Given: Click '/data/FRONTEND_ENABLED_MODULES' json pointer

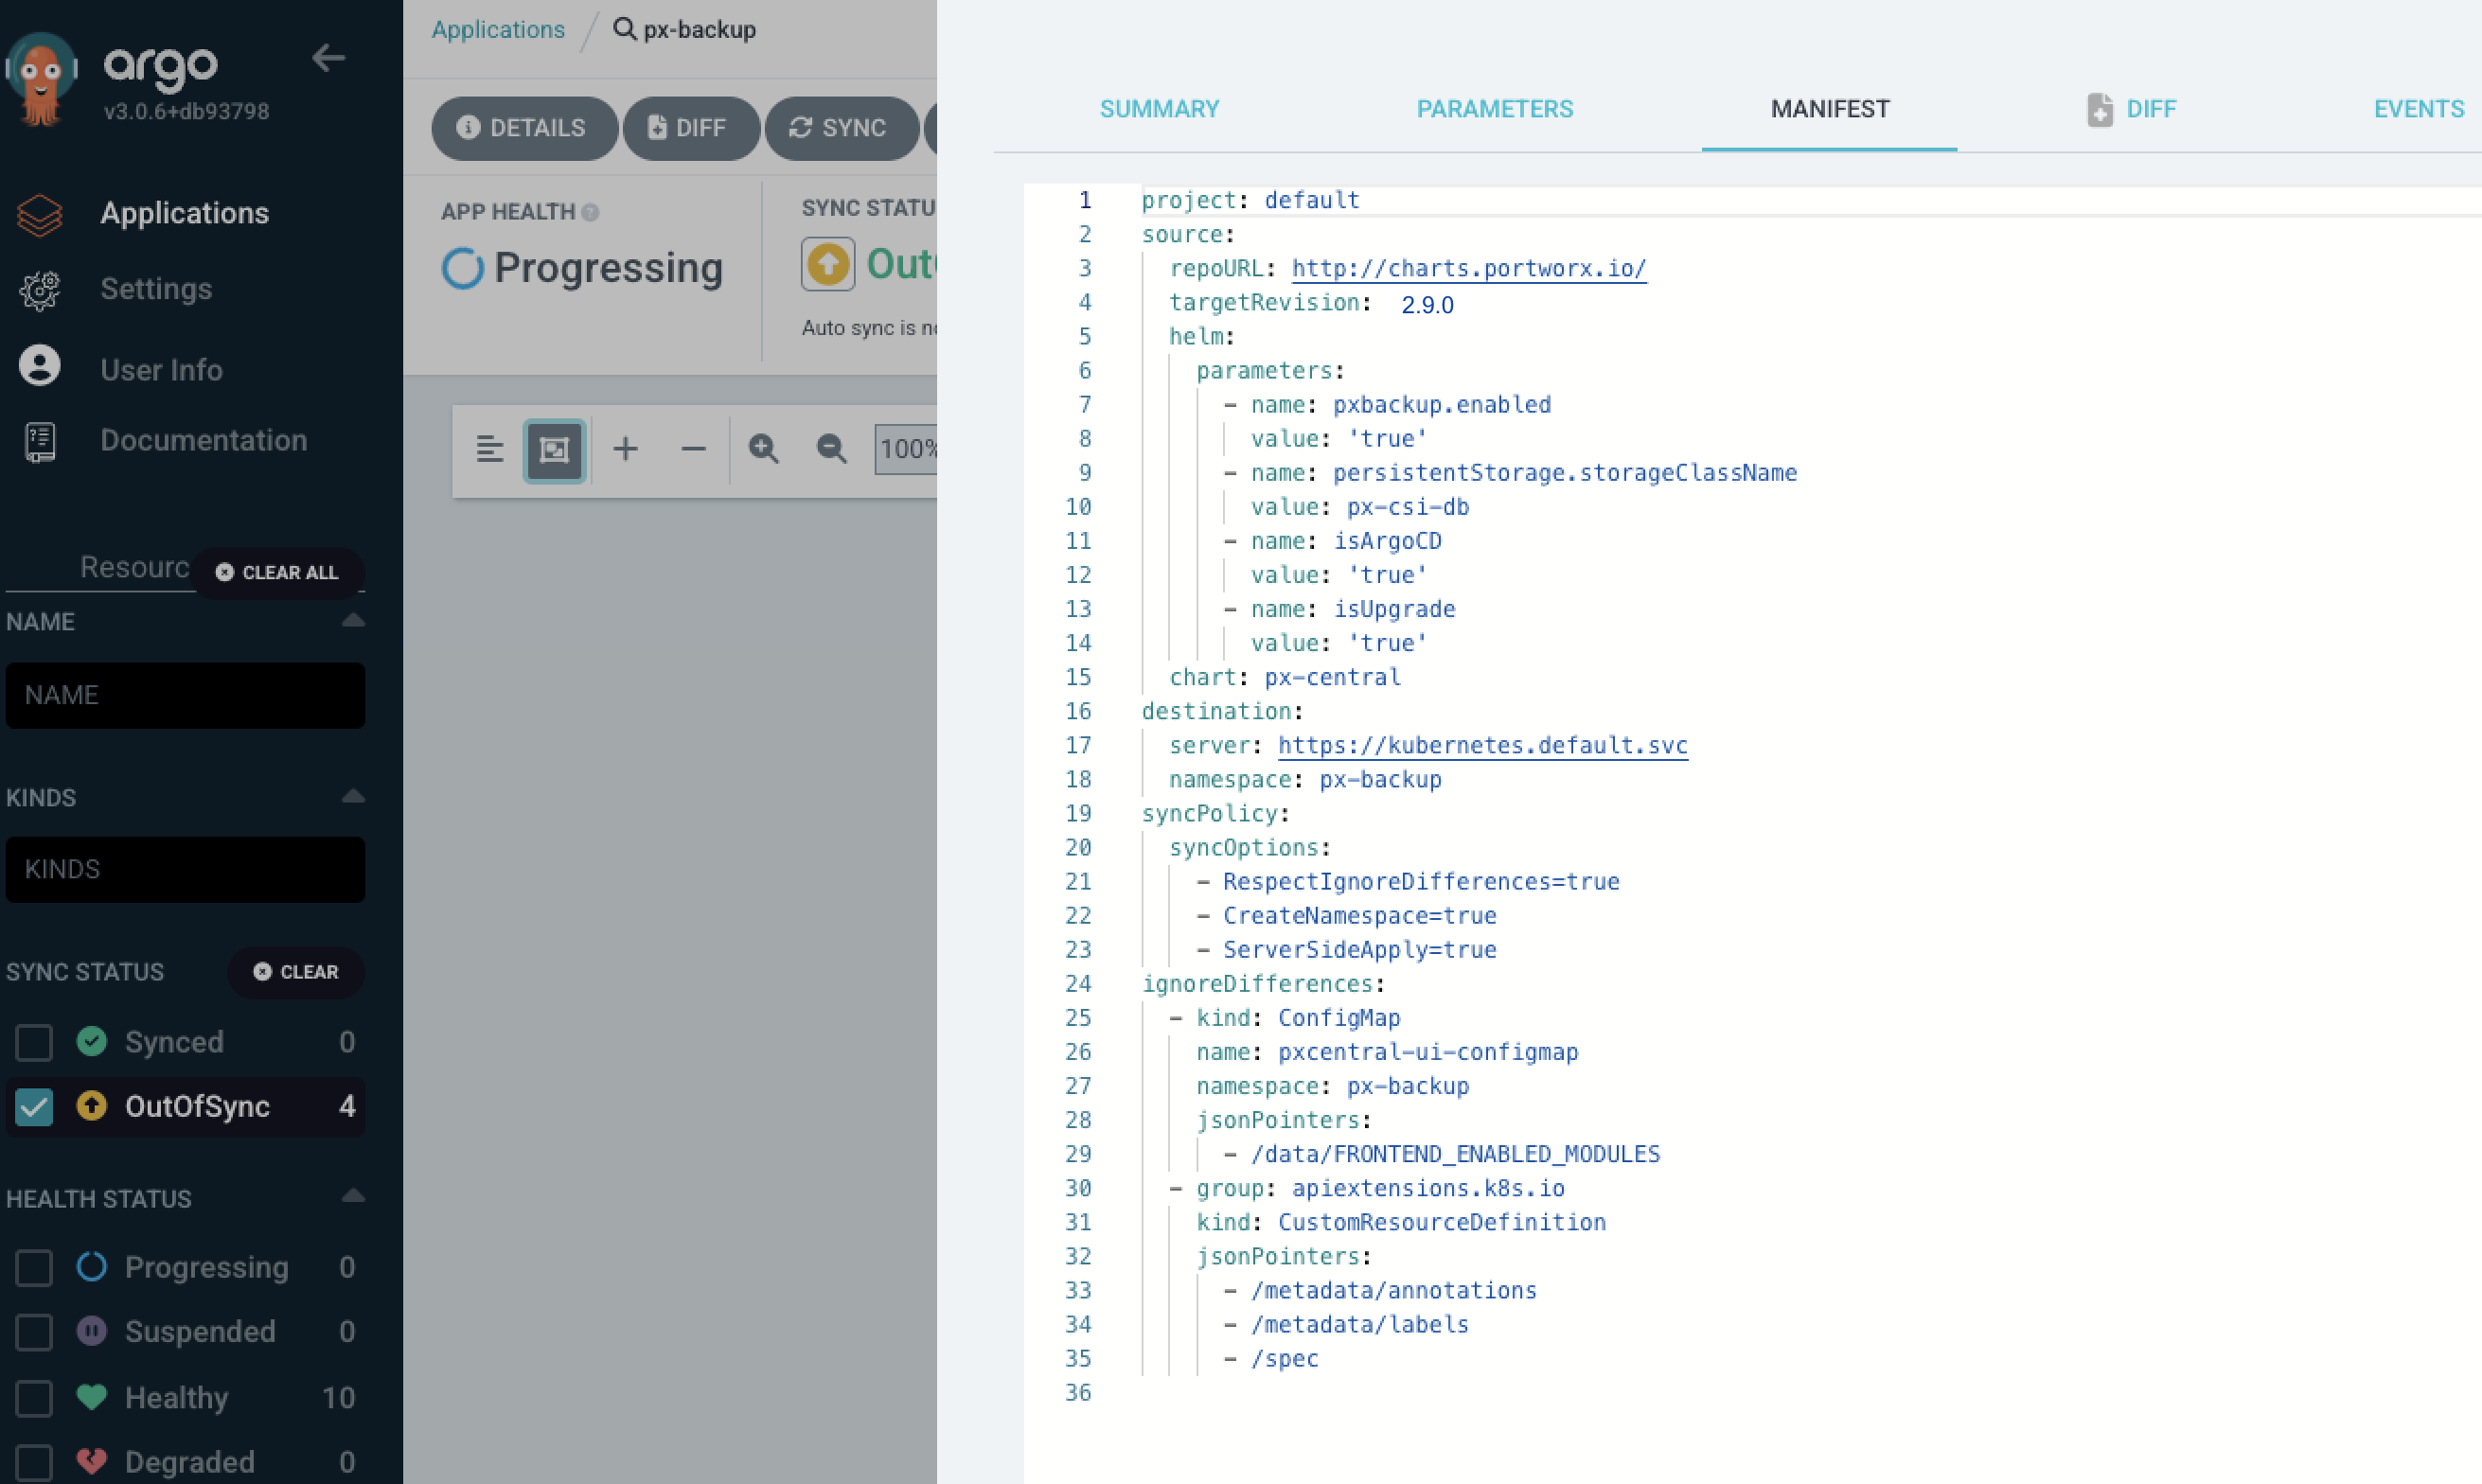Looking at the screenshot, I should (x=1455, y=1154).
